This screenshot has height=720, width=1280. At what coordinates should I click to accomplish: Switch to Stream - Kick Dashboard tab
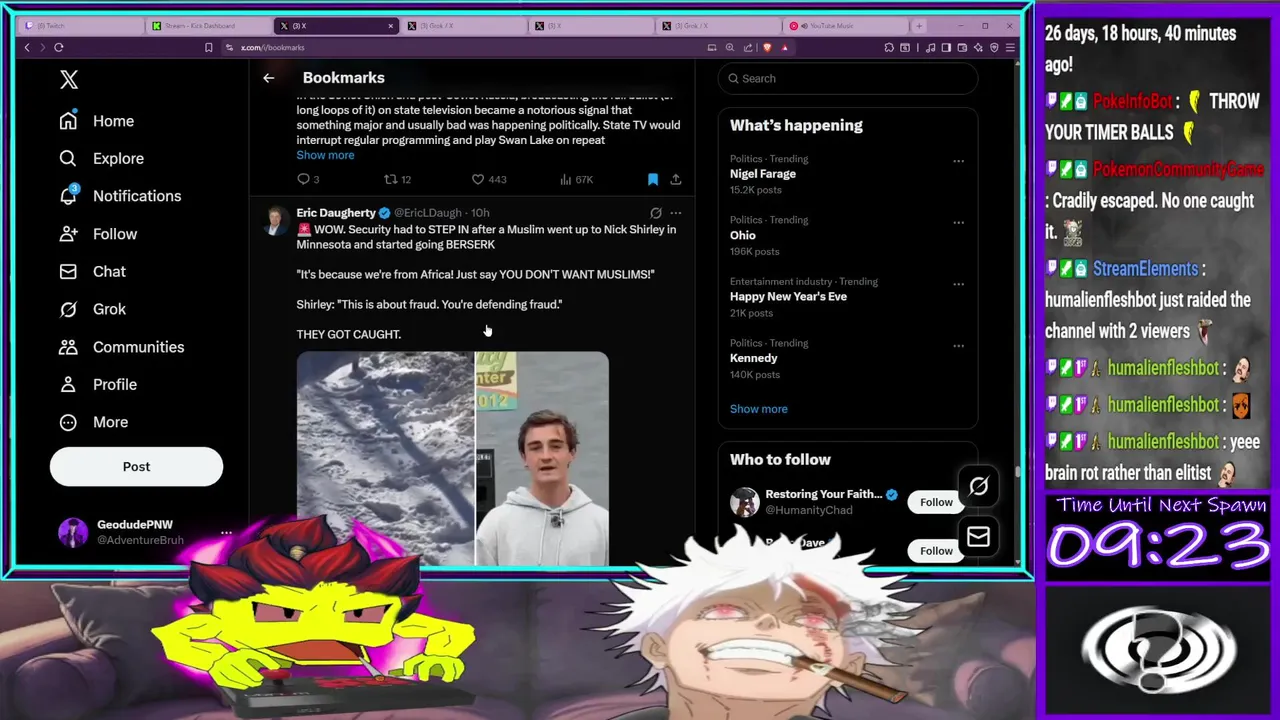(207, 25)
